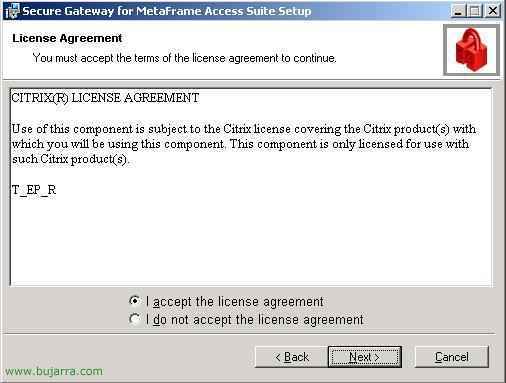This screenshot has width=506, height=383.
Task: Click the "Secure Gateway for MetaFrame Access Suite Setup" title
Action: pyautogui.click(x=167, y=11)
